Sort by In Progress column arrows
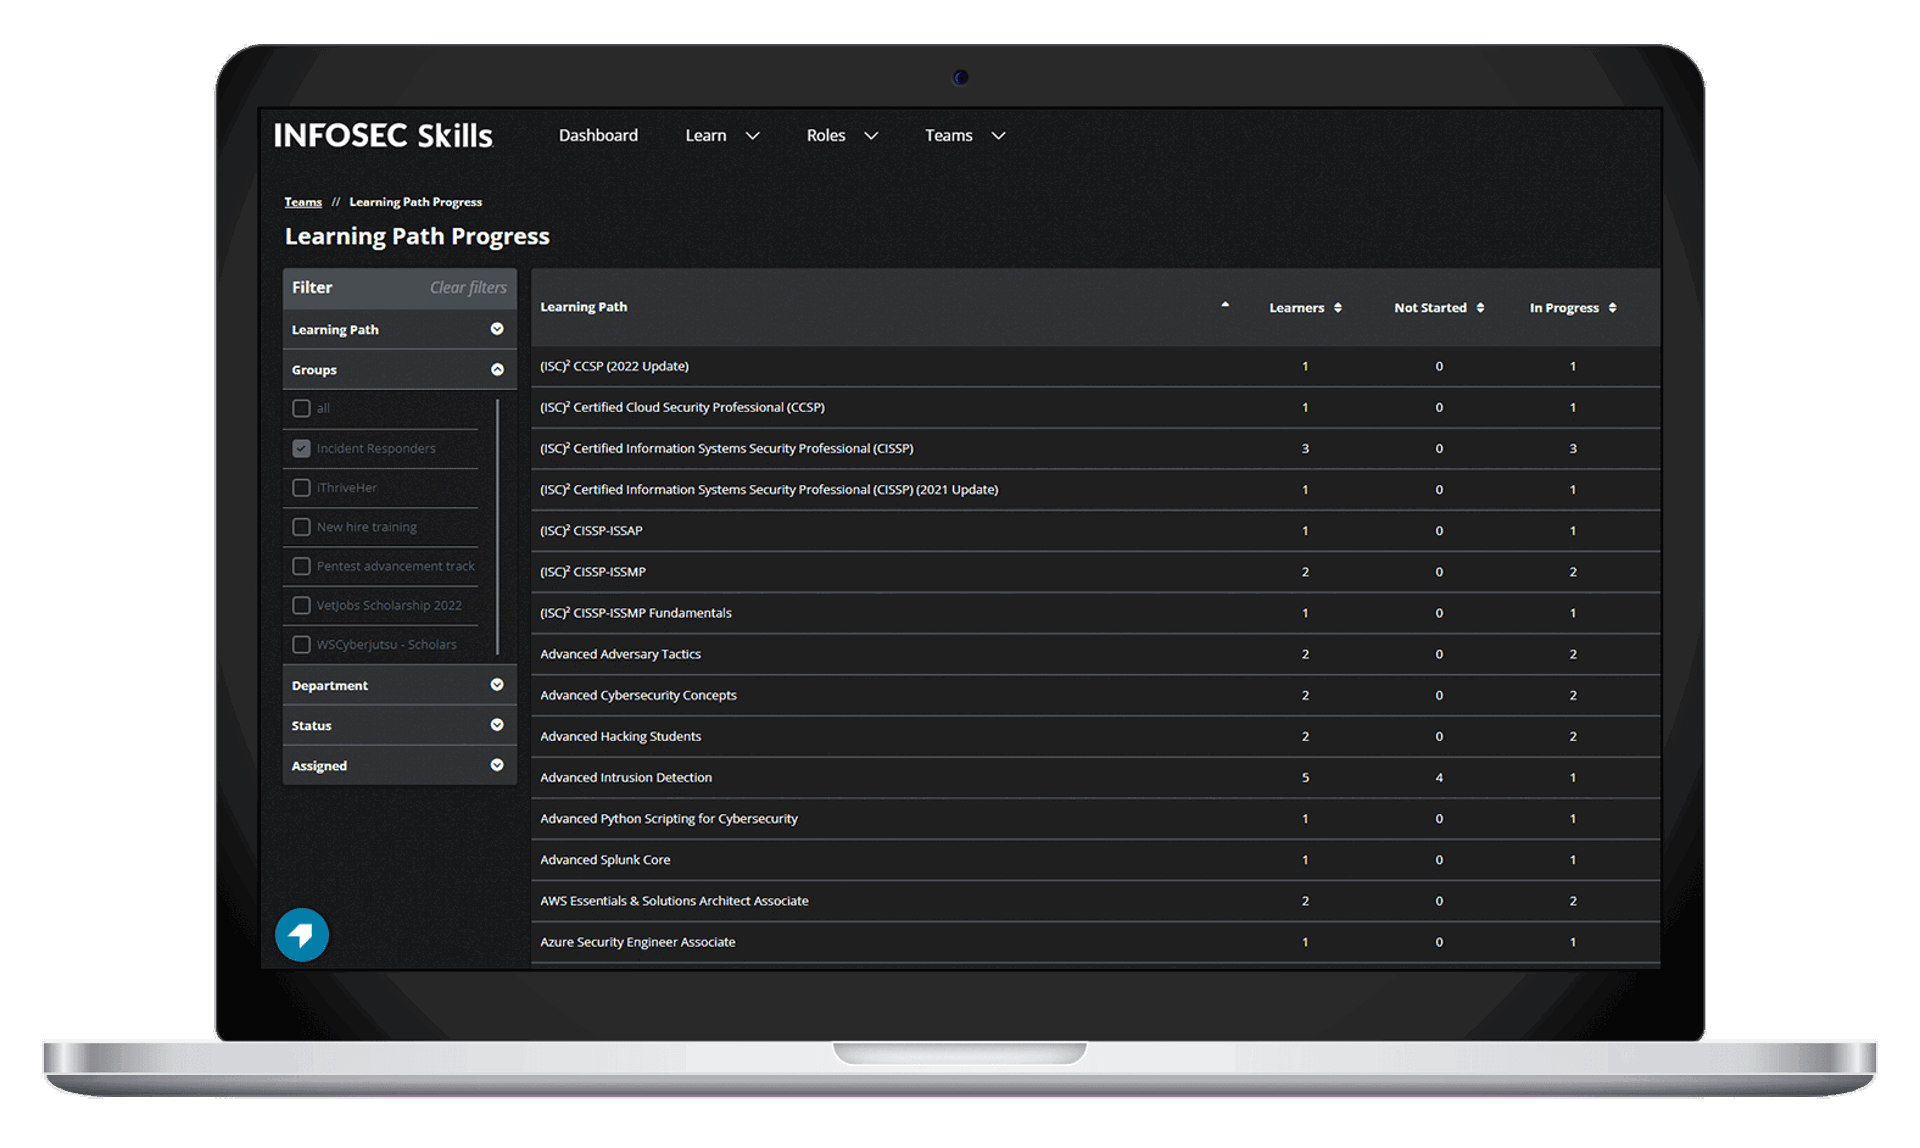The image size is (1920, 1148). (1612, 308)
